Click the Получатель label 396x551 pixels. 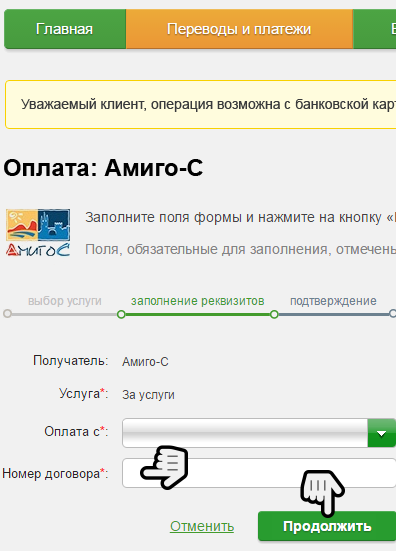tap(71, 361)
